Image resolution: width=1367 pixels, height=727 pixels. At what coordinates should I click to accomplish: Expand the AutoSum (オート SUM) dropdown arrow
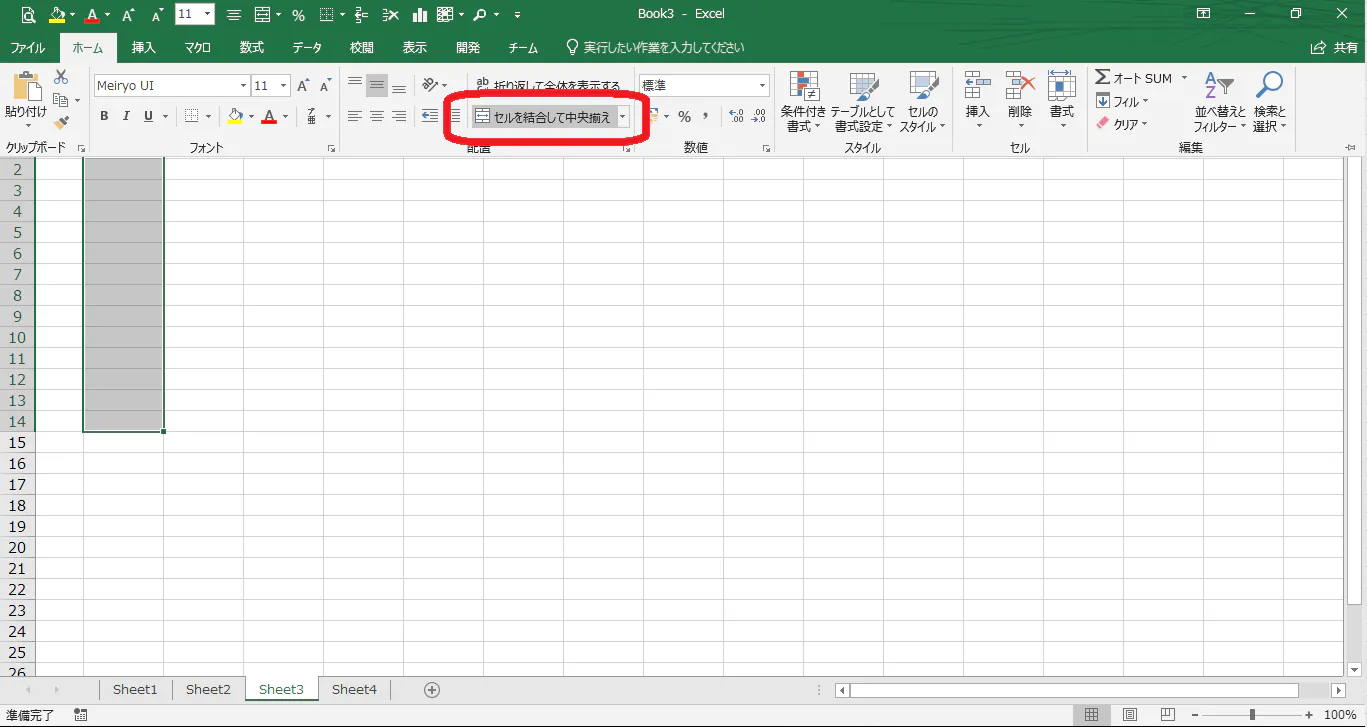[x=1184, y=78]
